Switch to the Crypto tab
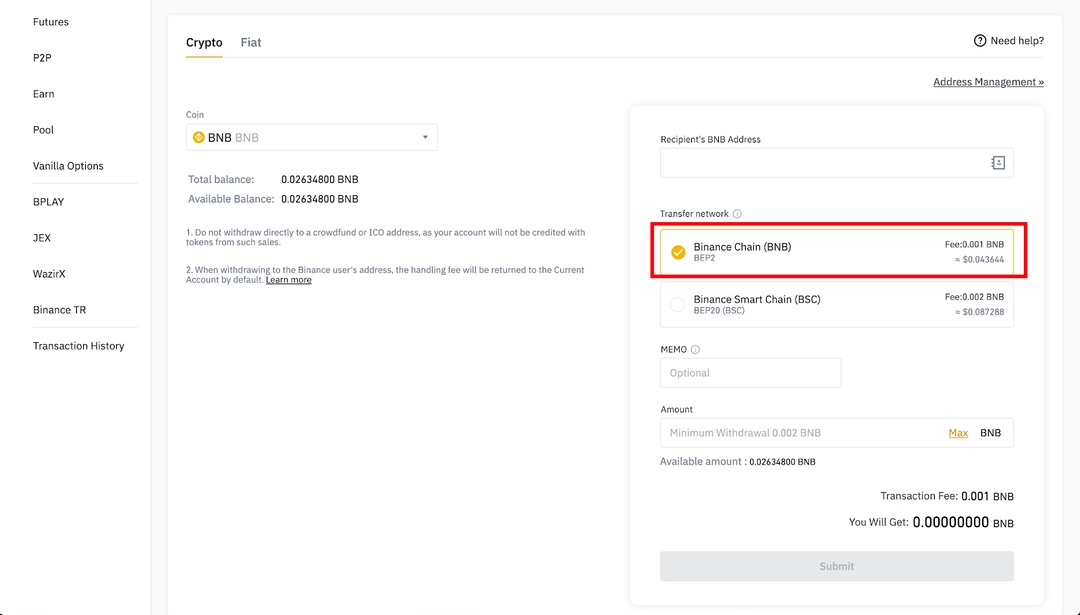This screenshot has width=1080, height=615. pos(204,43)
